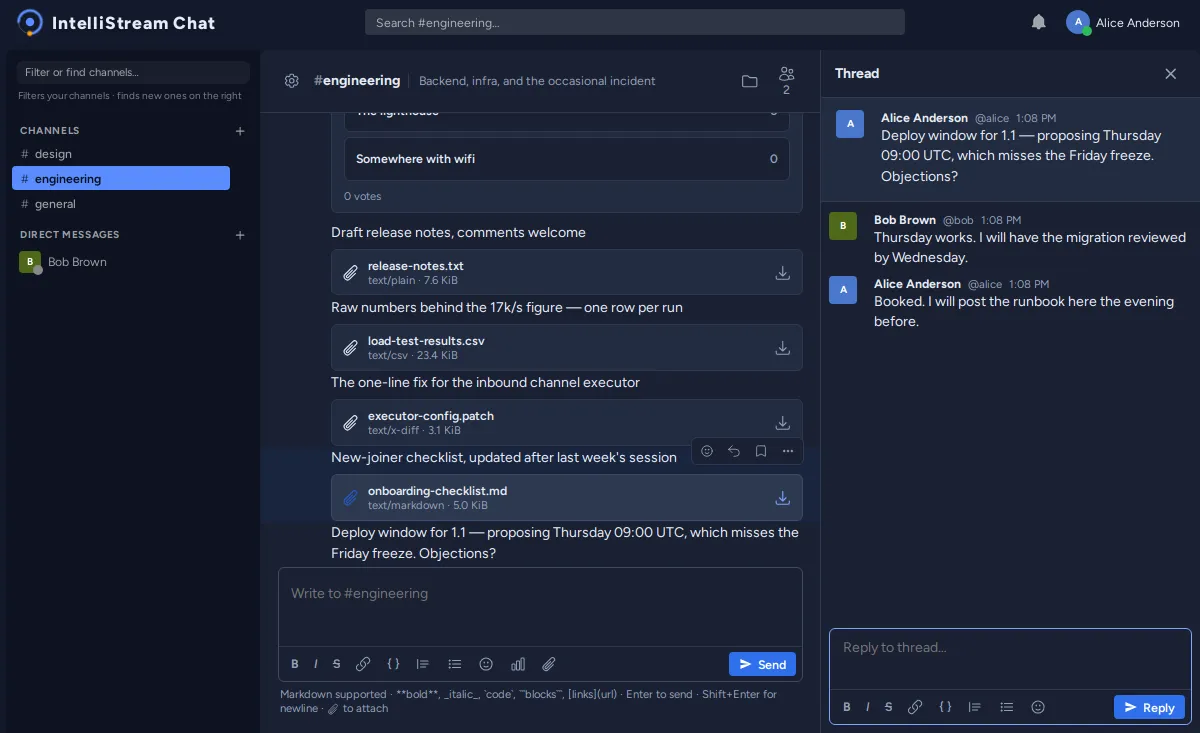This screenshot has height=733, width=1200.
Task: Switch to the general channel
Action: (121, 203)
